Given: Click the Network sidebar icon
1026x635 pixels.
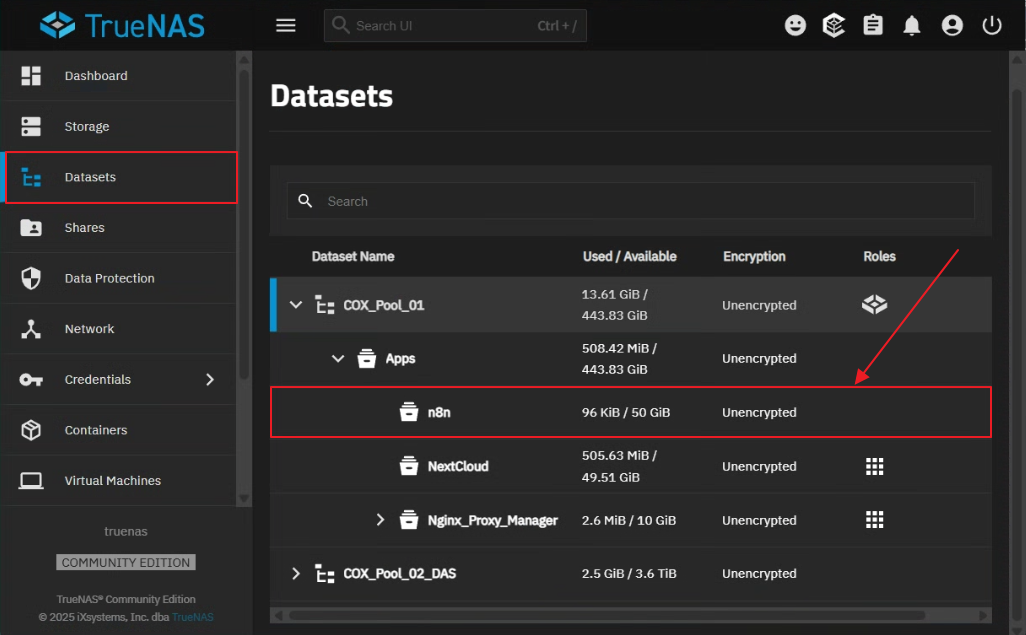Looking at the screenshot, I should pyautogui.click(x=31, y=329).
